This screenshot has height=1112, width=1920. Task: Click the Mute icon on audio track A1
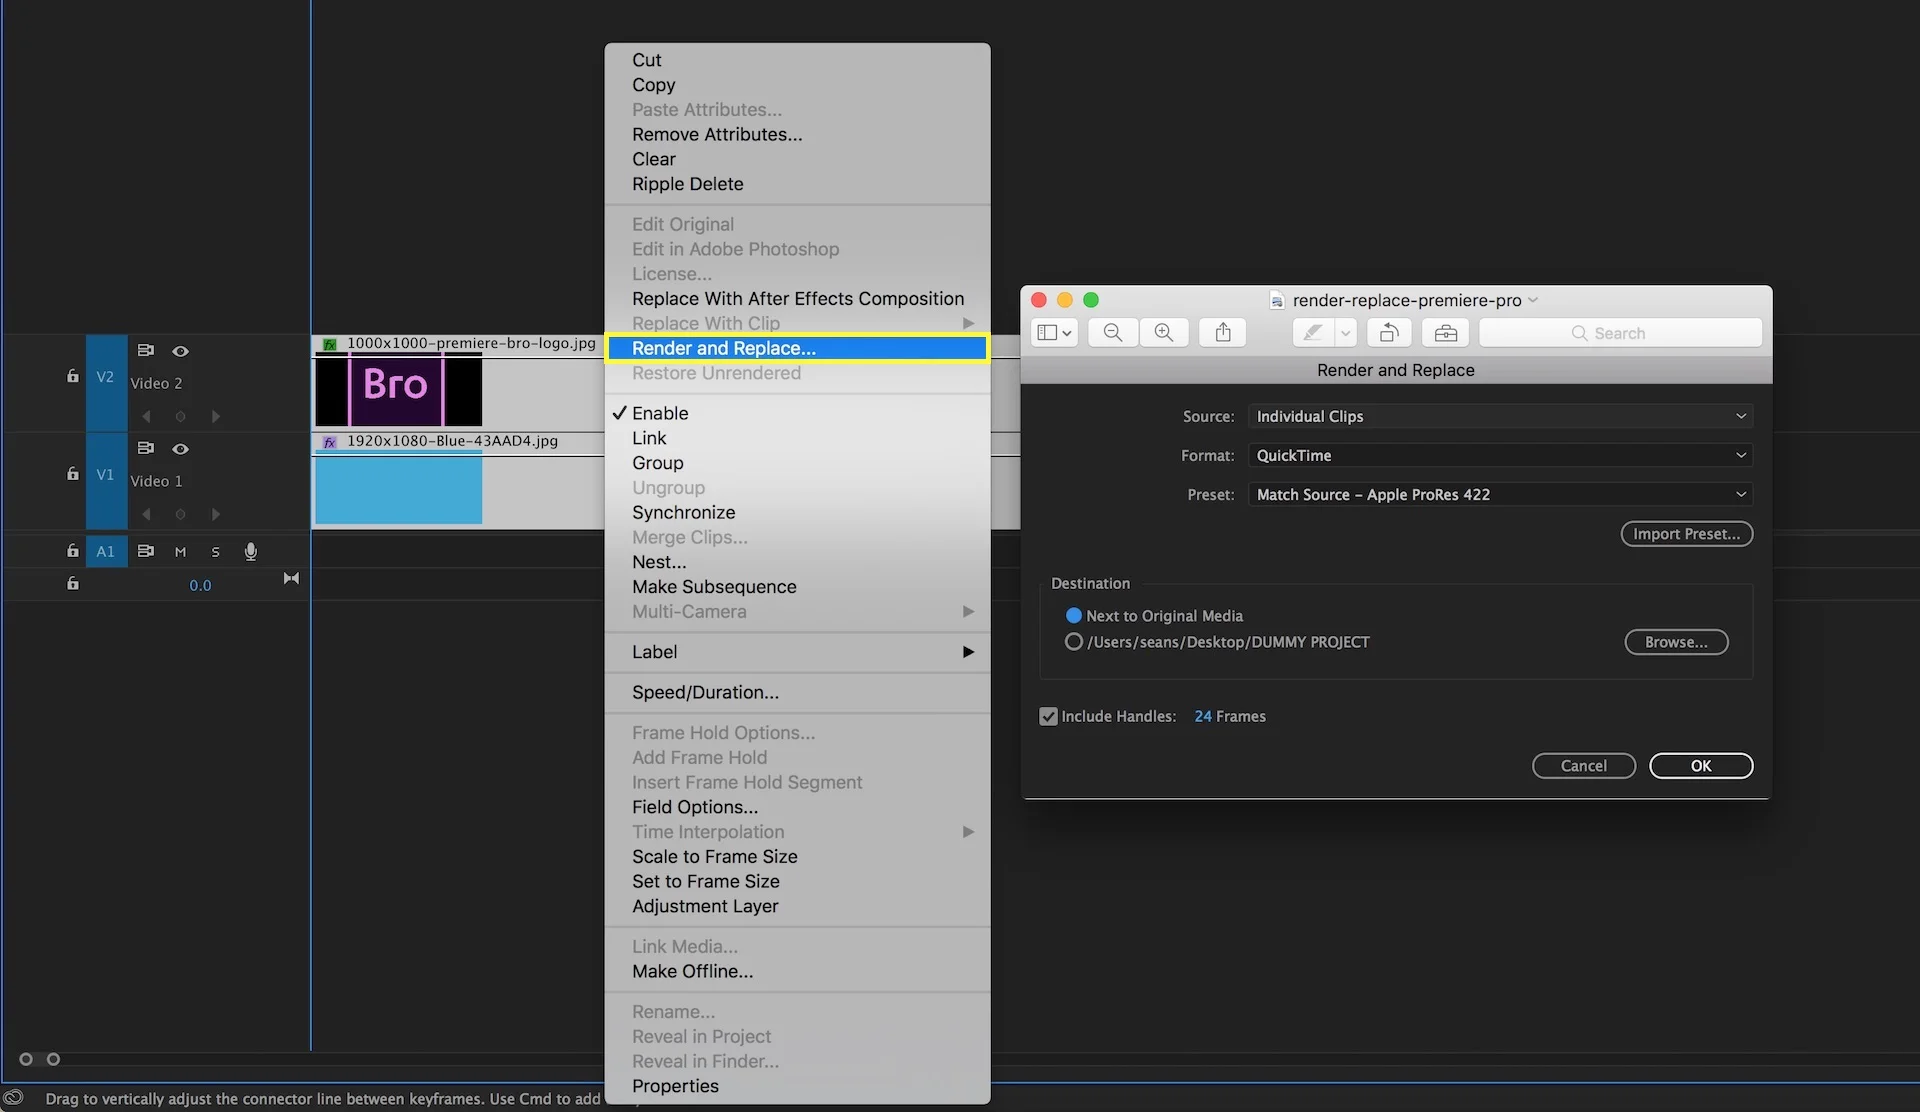pos(180,551)
